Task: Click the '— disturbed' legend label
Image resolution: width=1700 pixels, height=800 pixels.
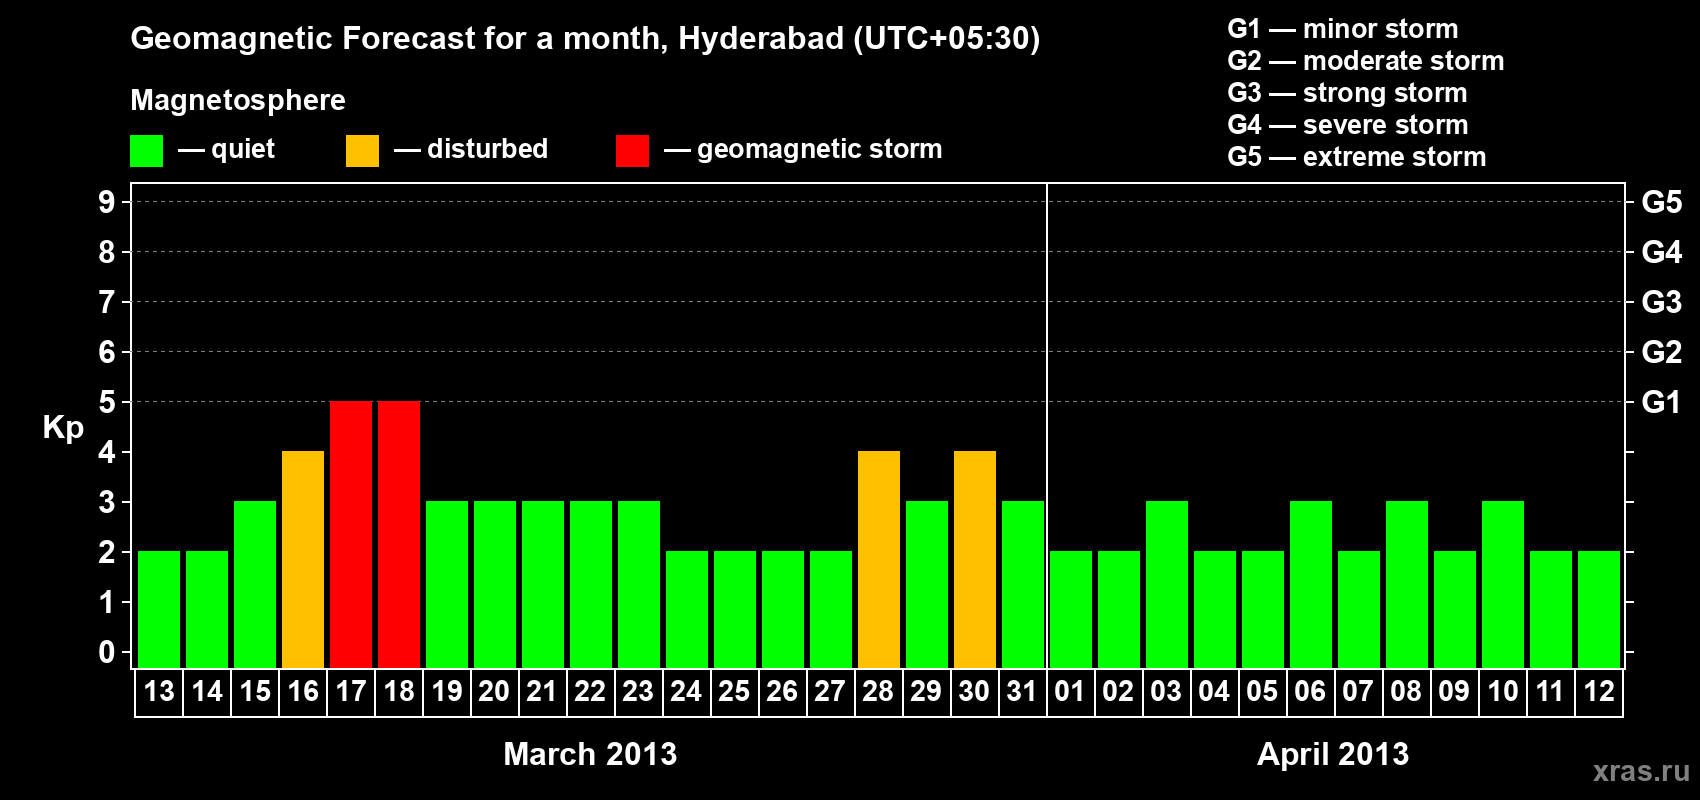Action: pyautogui.click(x=471, y=149)
